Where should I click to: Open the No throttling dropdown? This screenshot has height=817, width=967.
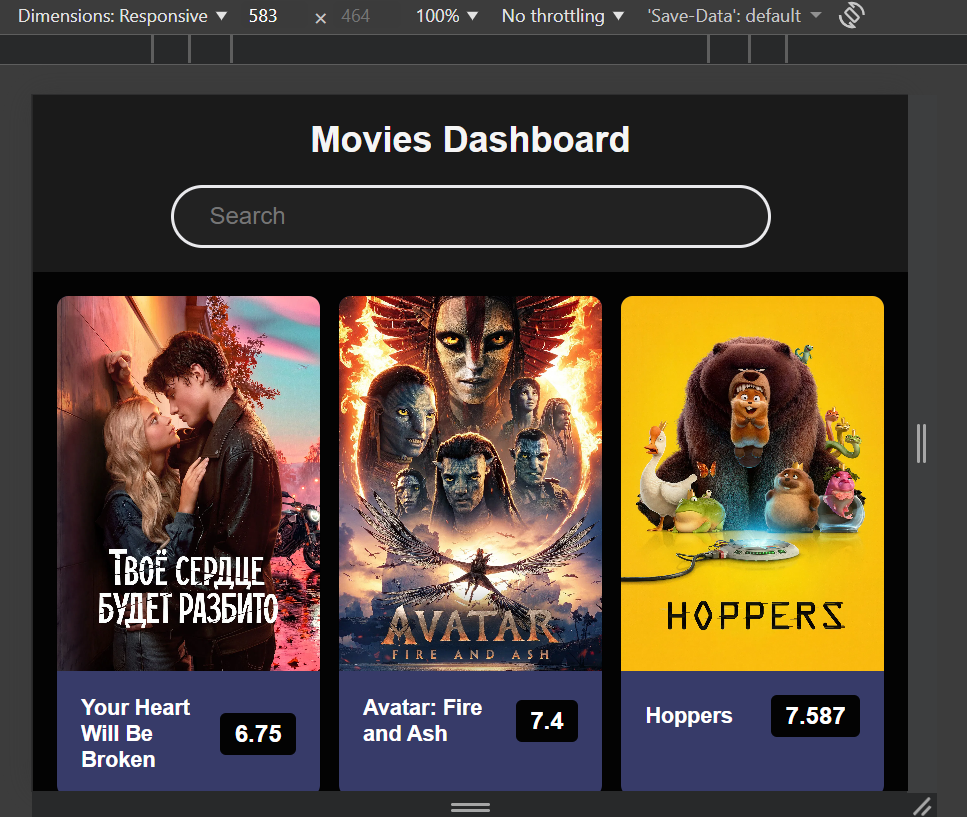(562, 16)
